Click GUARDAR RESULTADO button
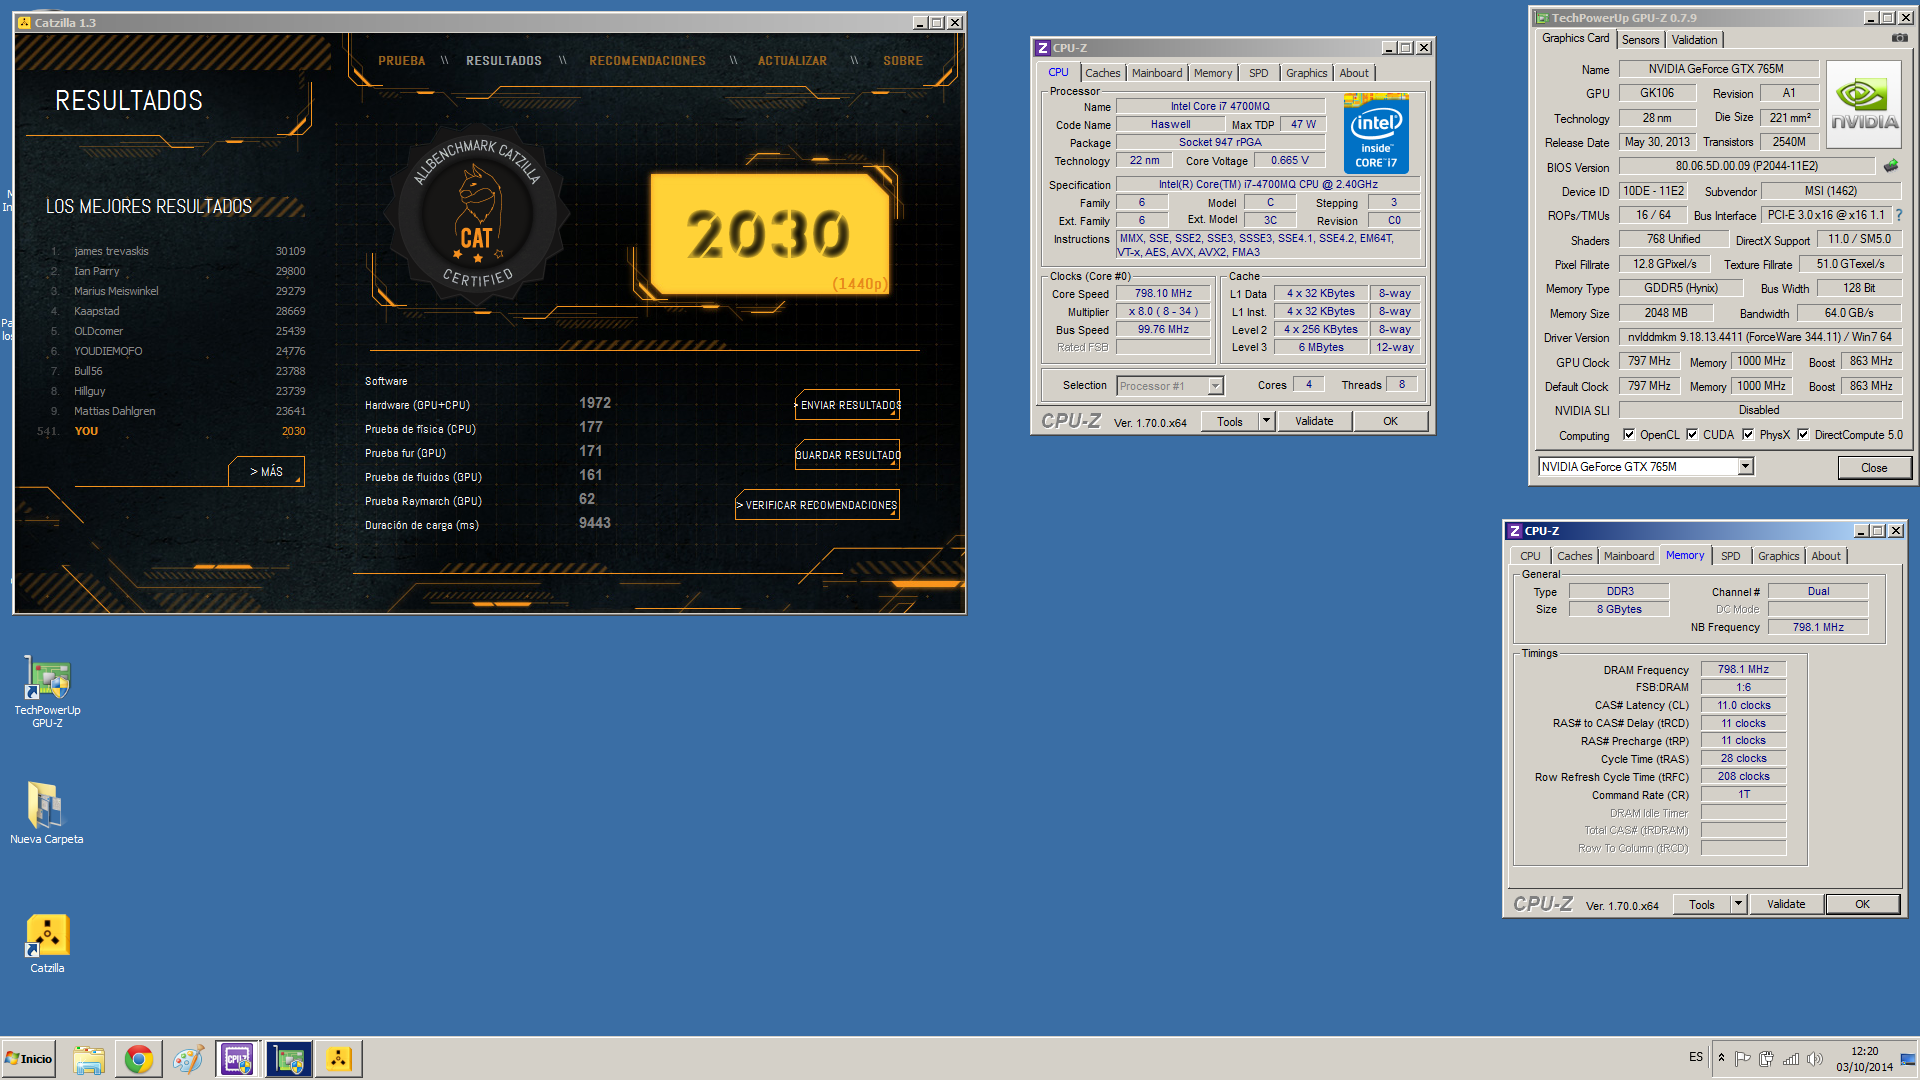Image resolution: width=1920 pixels, height=1080 pixels. coord(848,455)
